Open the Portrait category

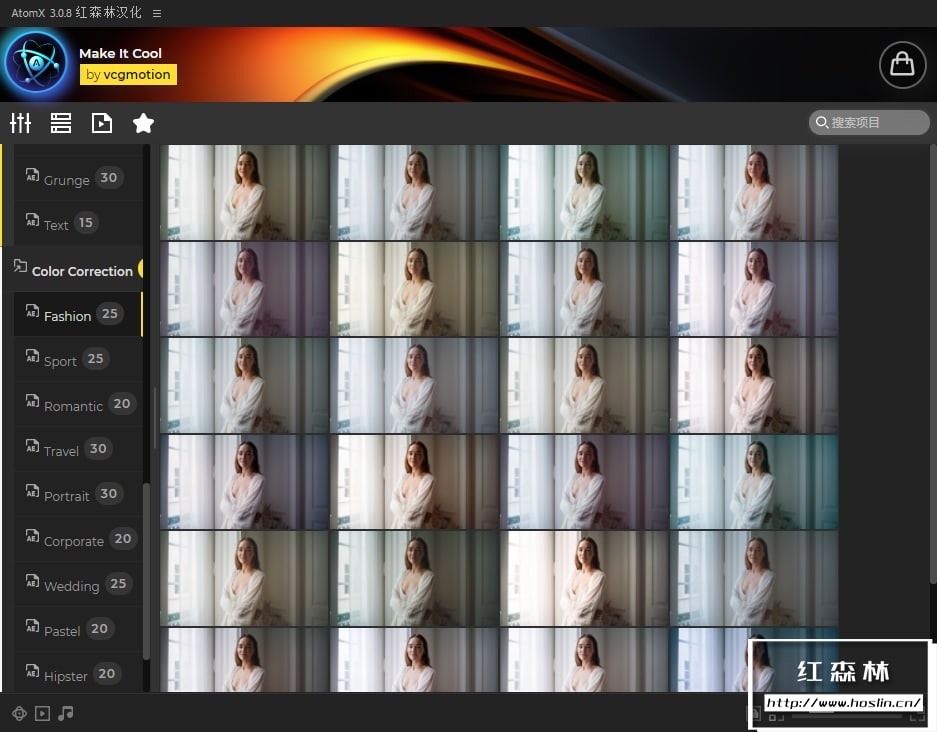point(78,495)
